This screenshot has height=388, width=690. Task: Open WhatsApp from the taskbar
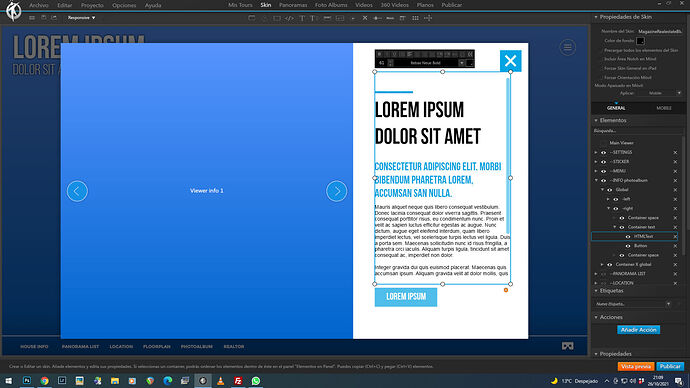(256, 381)
